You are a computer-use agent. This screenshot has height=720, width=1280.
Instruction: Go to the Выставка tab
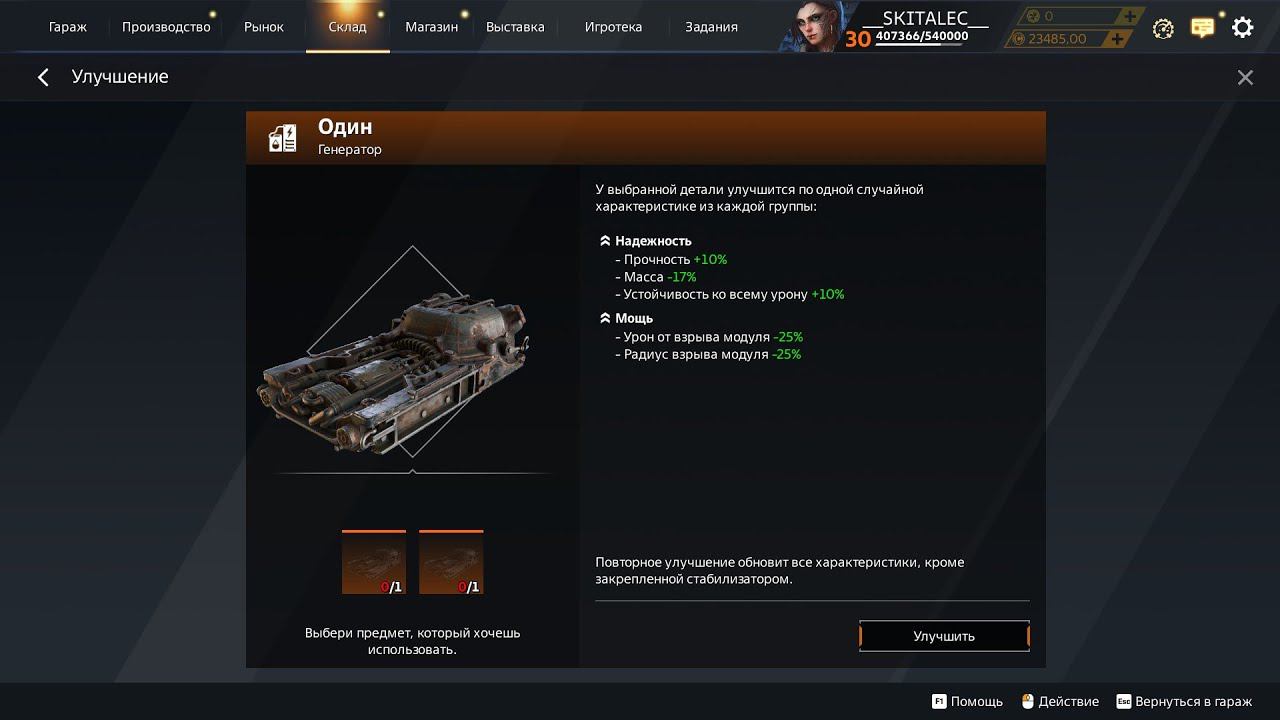pyautogui.click(x=515, y=27)
